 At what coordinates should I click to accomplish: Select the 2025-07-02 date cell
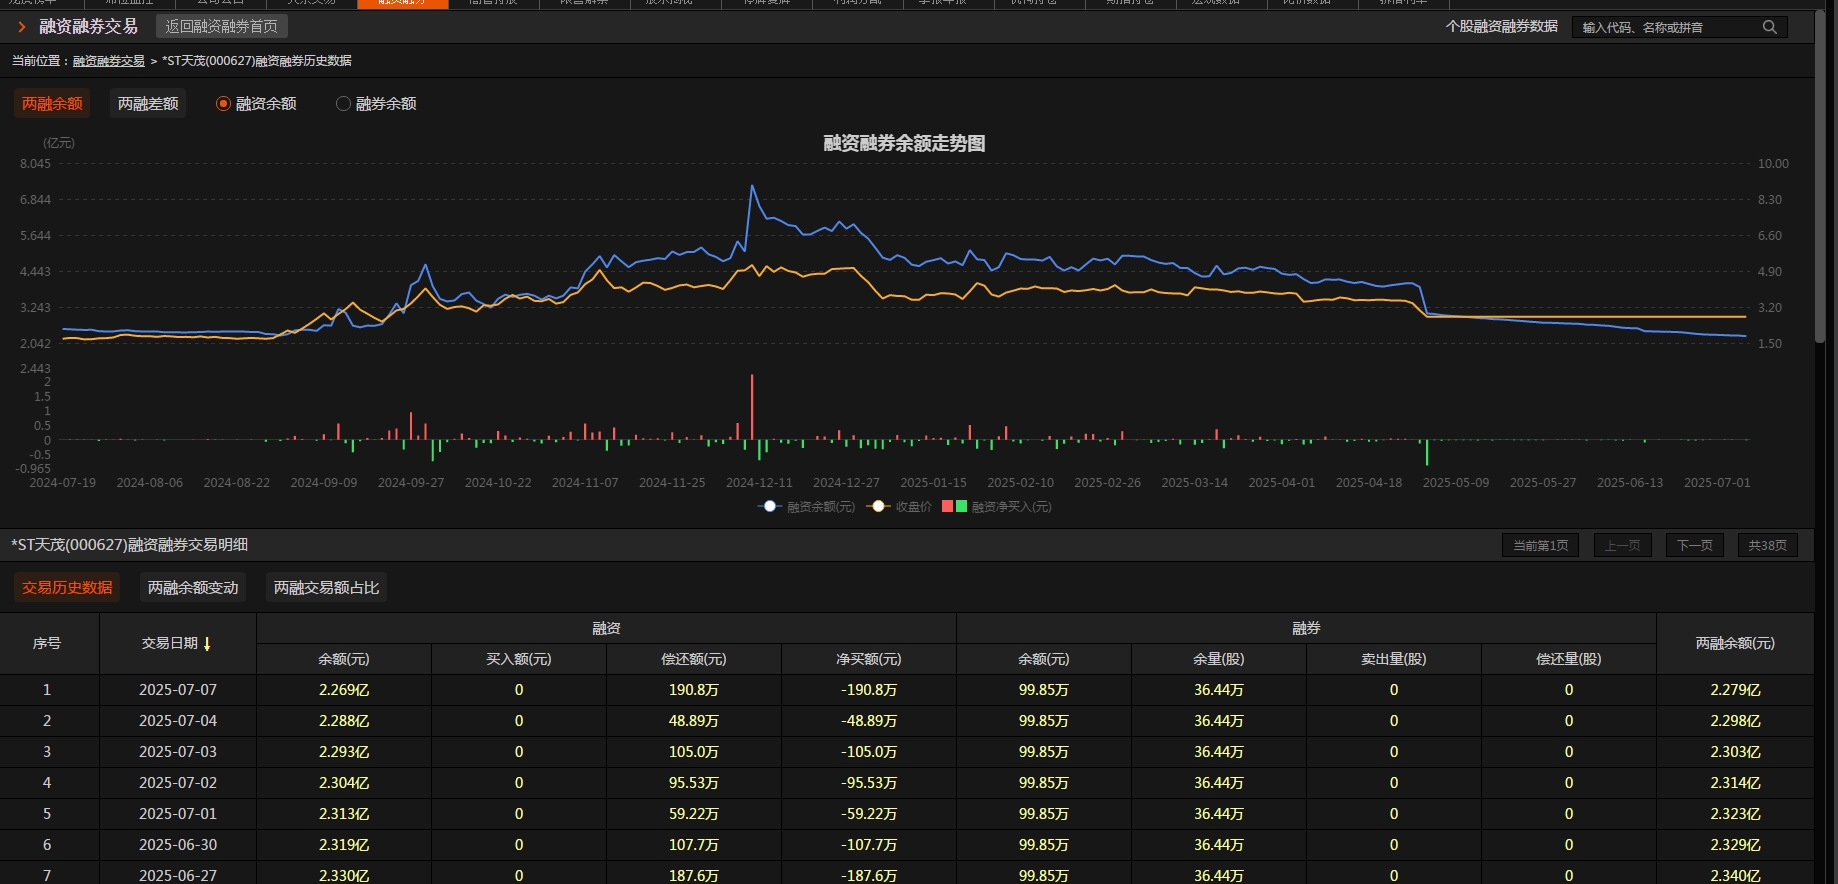click(178, 783)
